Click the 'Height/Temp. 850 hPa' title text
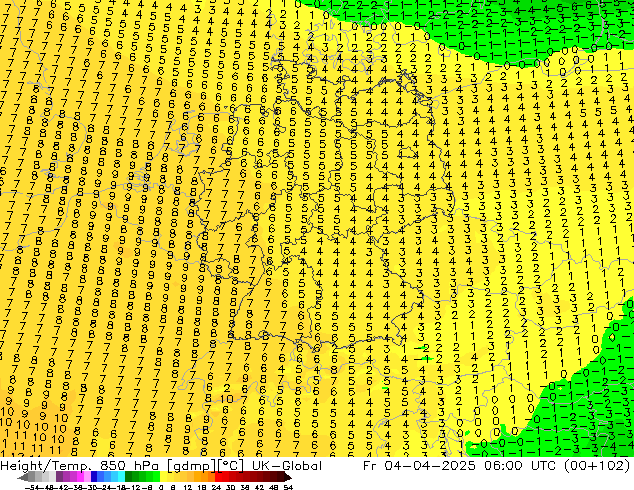 [80, 466]
